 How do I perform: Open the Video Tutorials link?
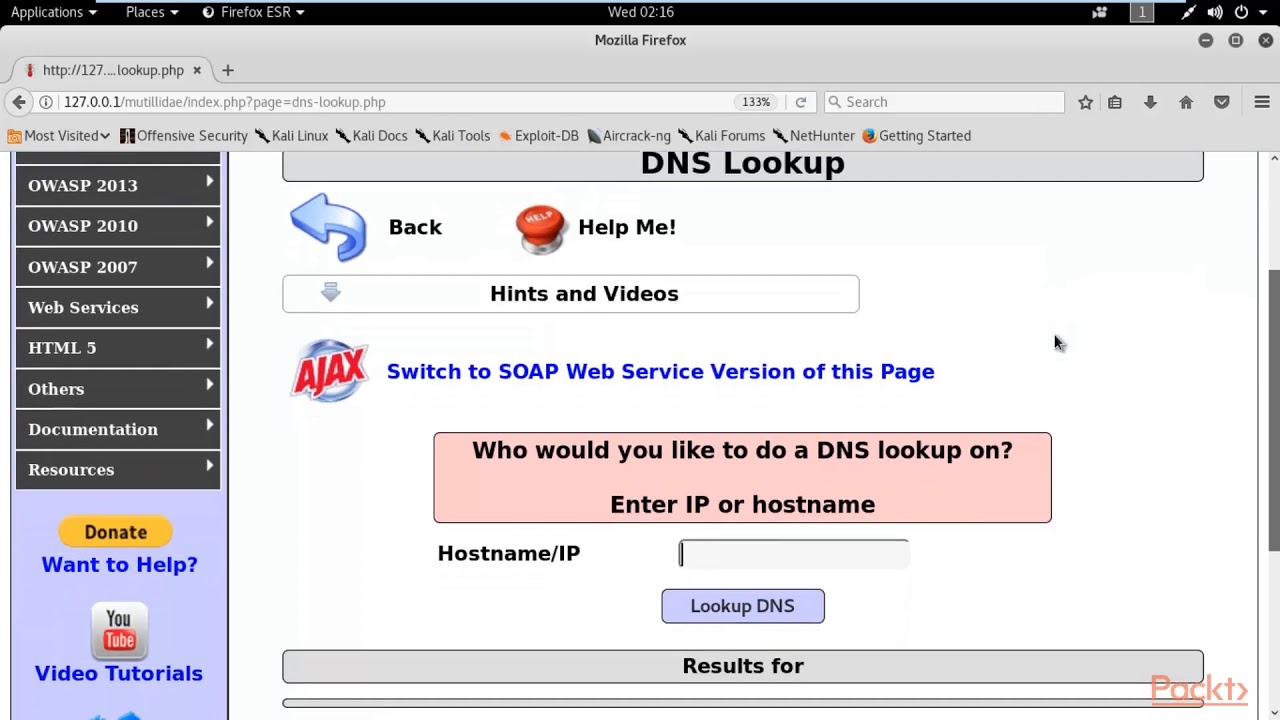119,674
